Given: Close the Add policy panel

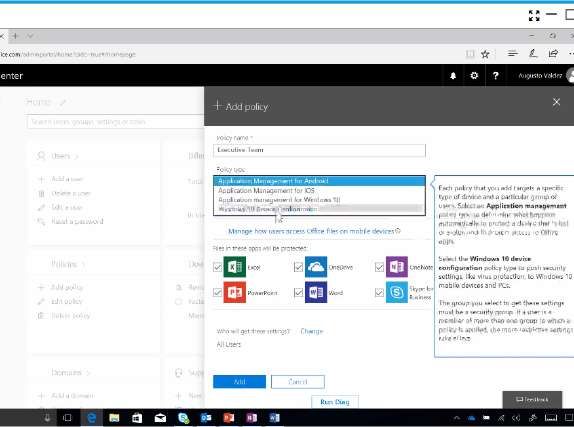Looking at the screenshot, I should 556,102.
